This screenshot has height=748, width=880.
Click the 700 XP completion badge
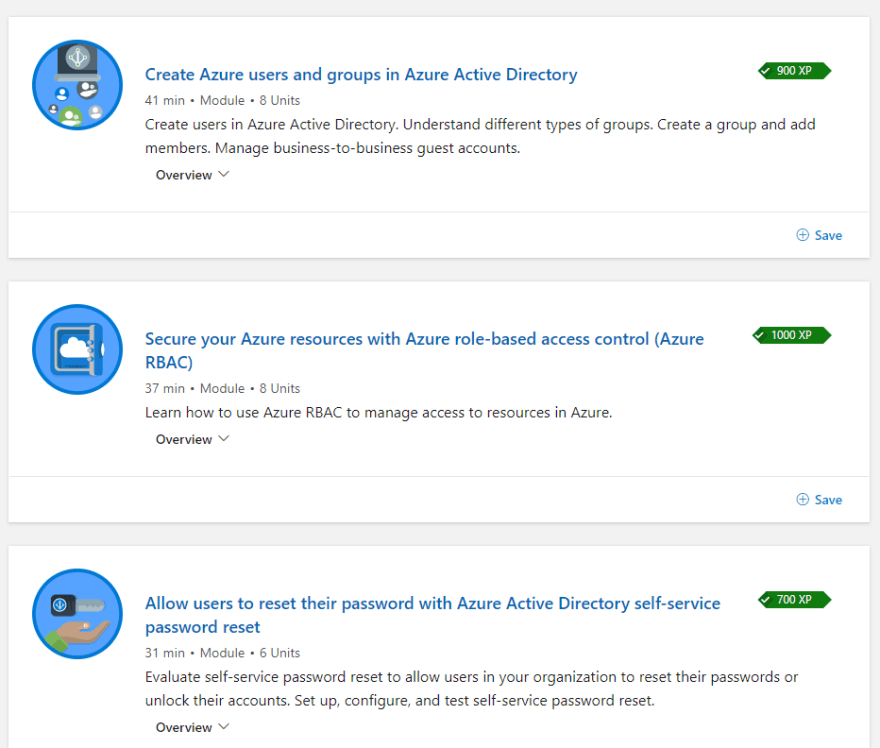pyautogui.click(x=794, y=599)
